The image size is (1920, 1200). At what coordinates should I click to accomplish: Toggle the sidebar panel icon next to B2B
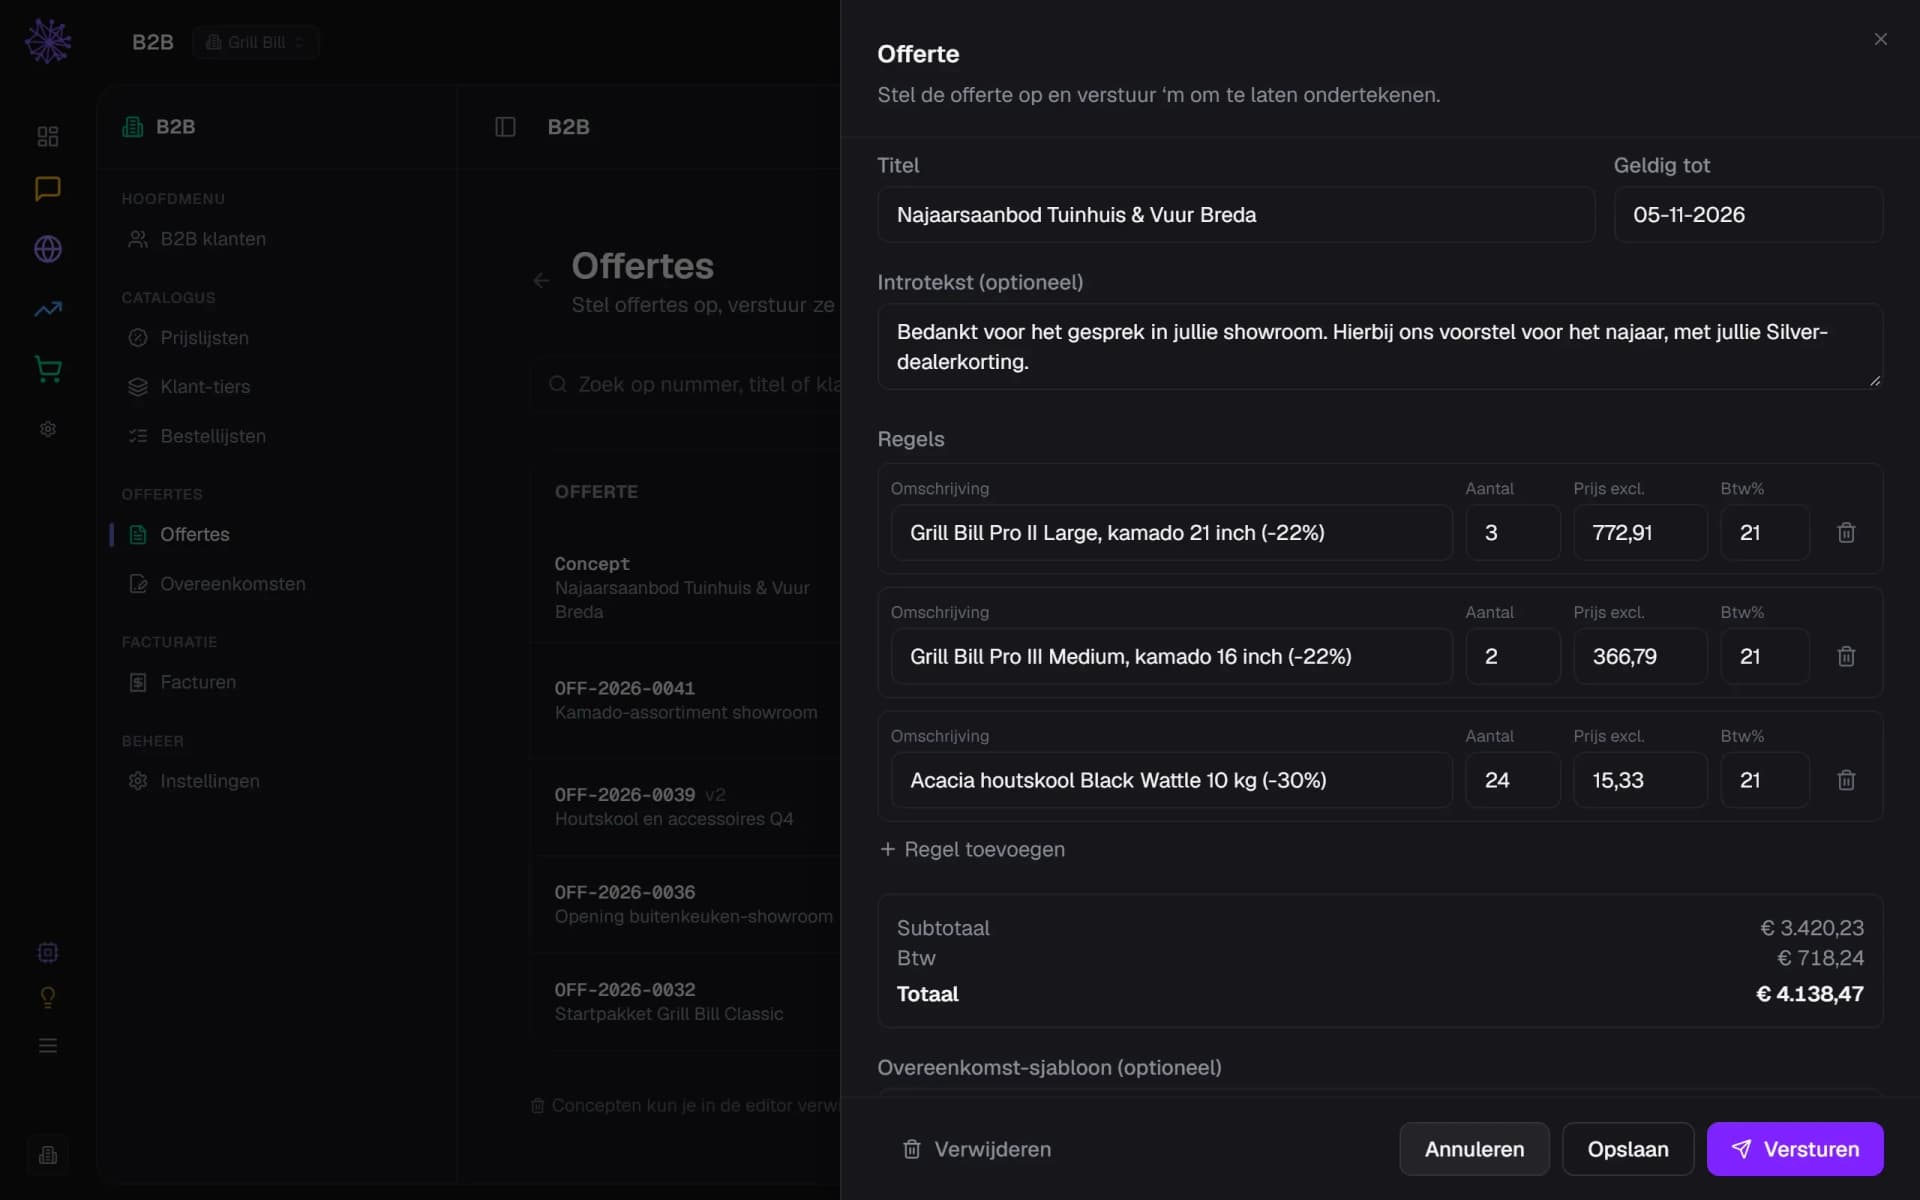tap(505, 127)
